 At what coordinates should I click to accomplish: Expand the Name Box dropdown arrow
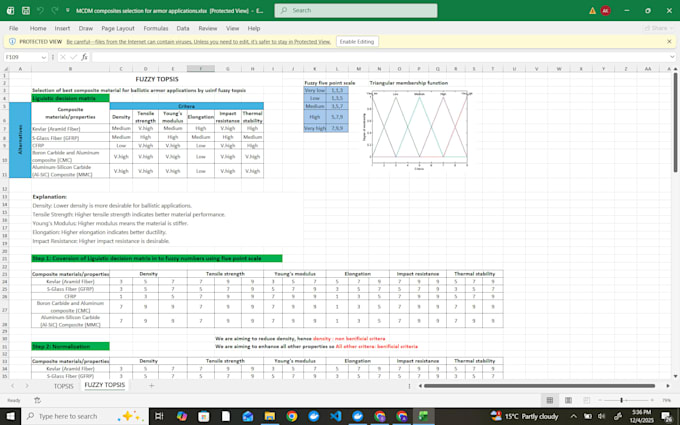pos(43,57)
